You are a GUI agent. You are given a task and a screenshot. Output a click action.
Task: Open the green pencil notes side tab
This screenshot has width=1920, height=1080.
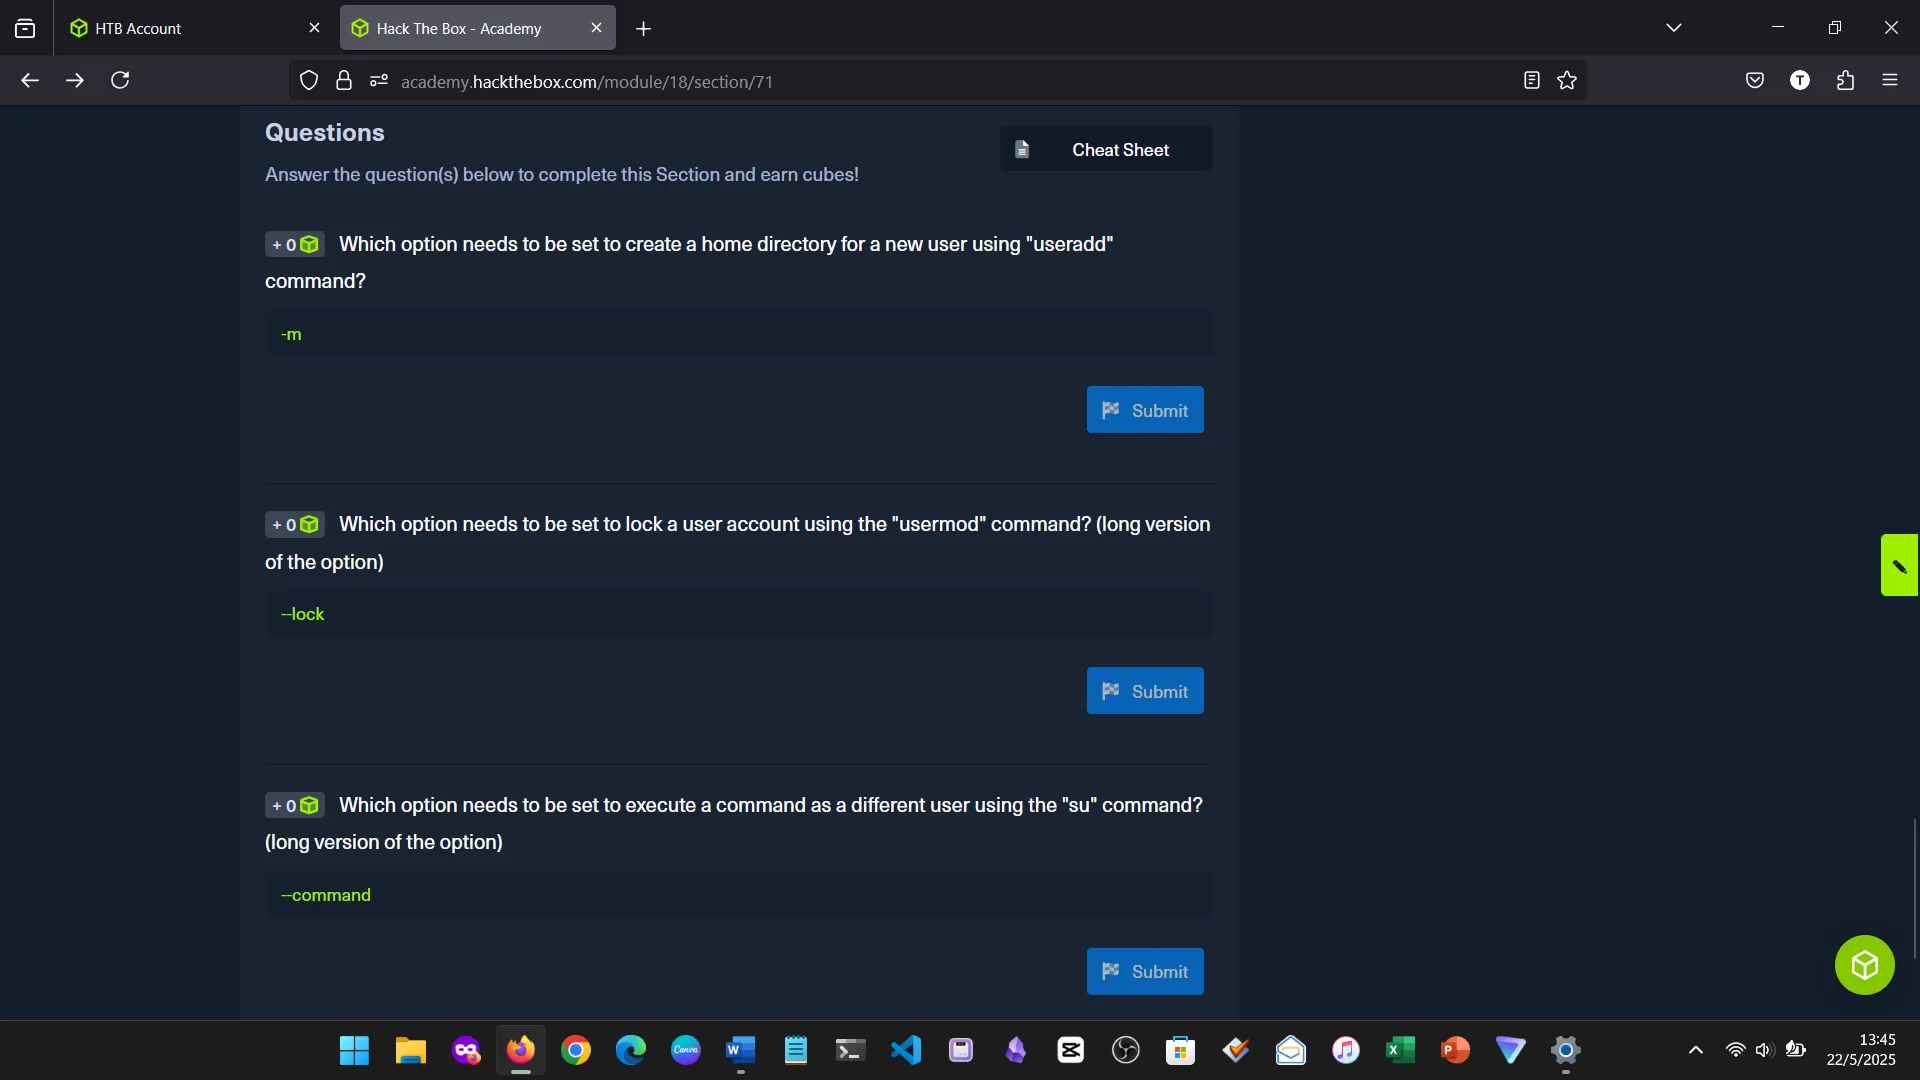[x=1899, y=566]
